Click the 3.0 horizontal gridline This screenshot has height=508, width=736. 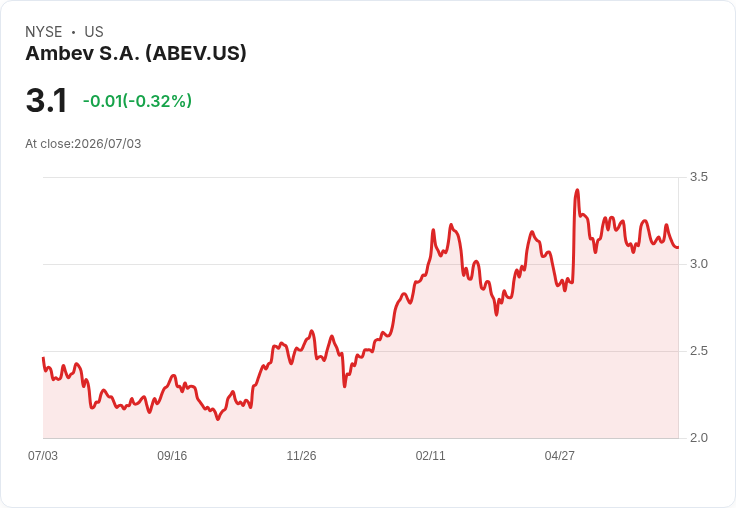click(x=361, y=264)
